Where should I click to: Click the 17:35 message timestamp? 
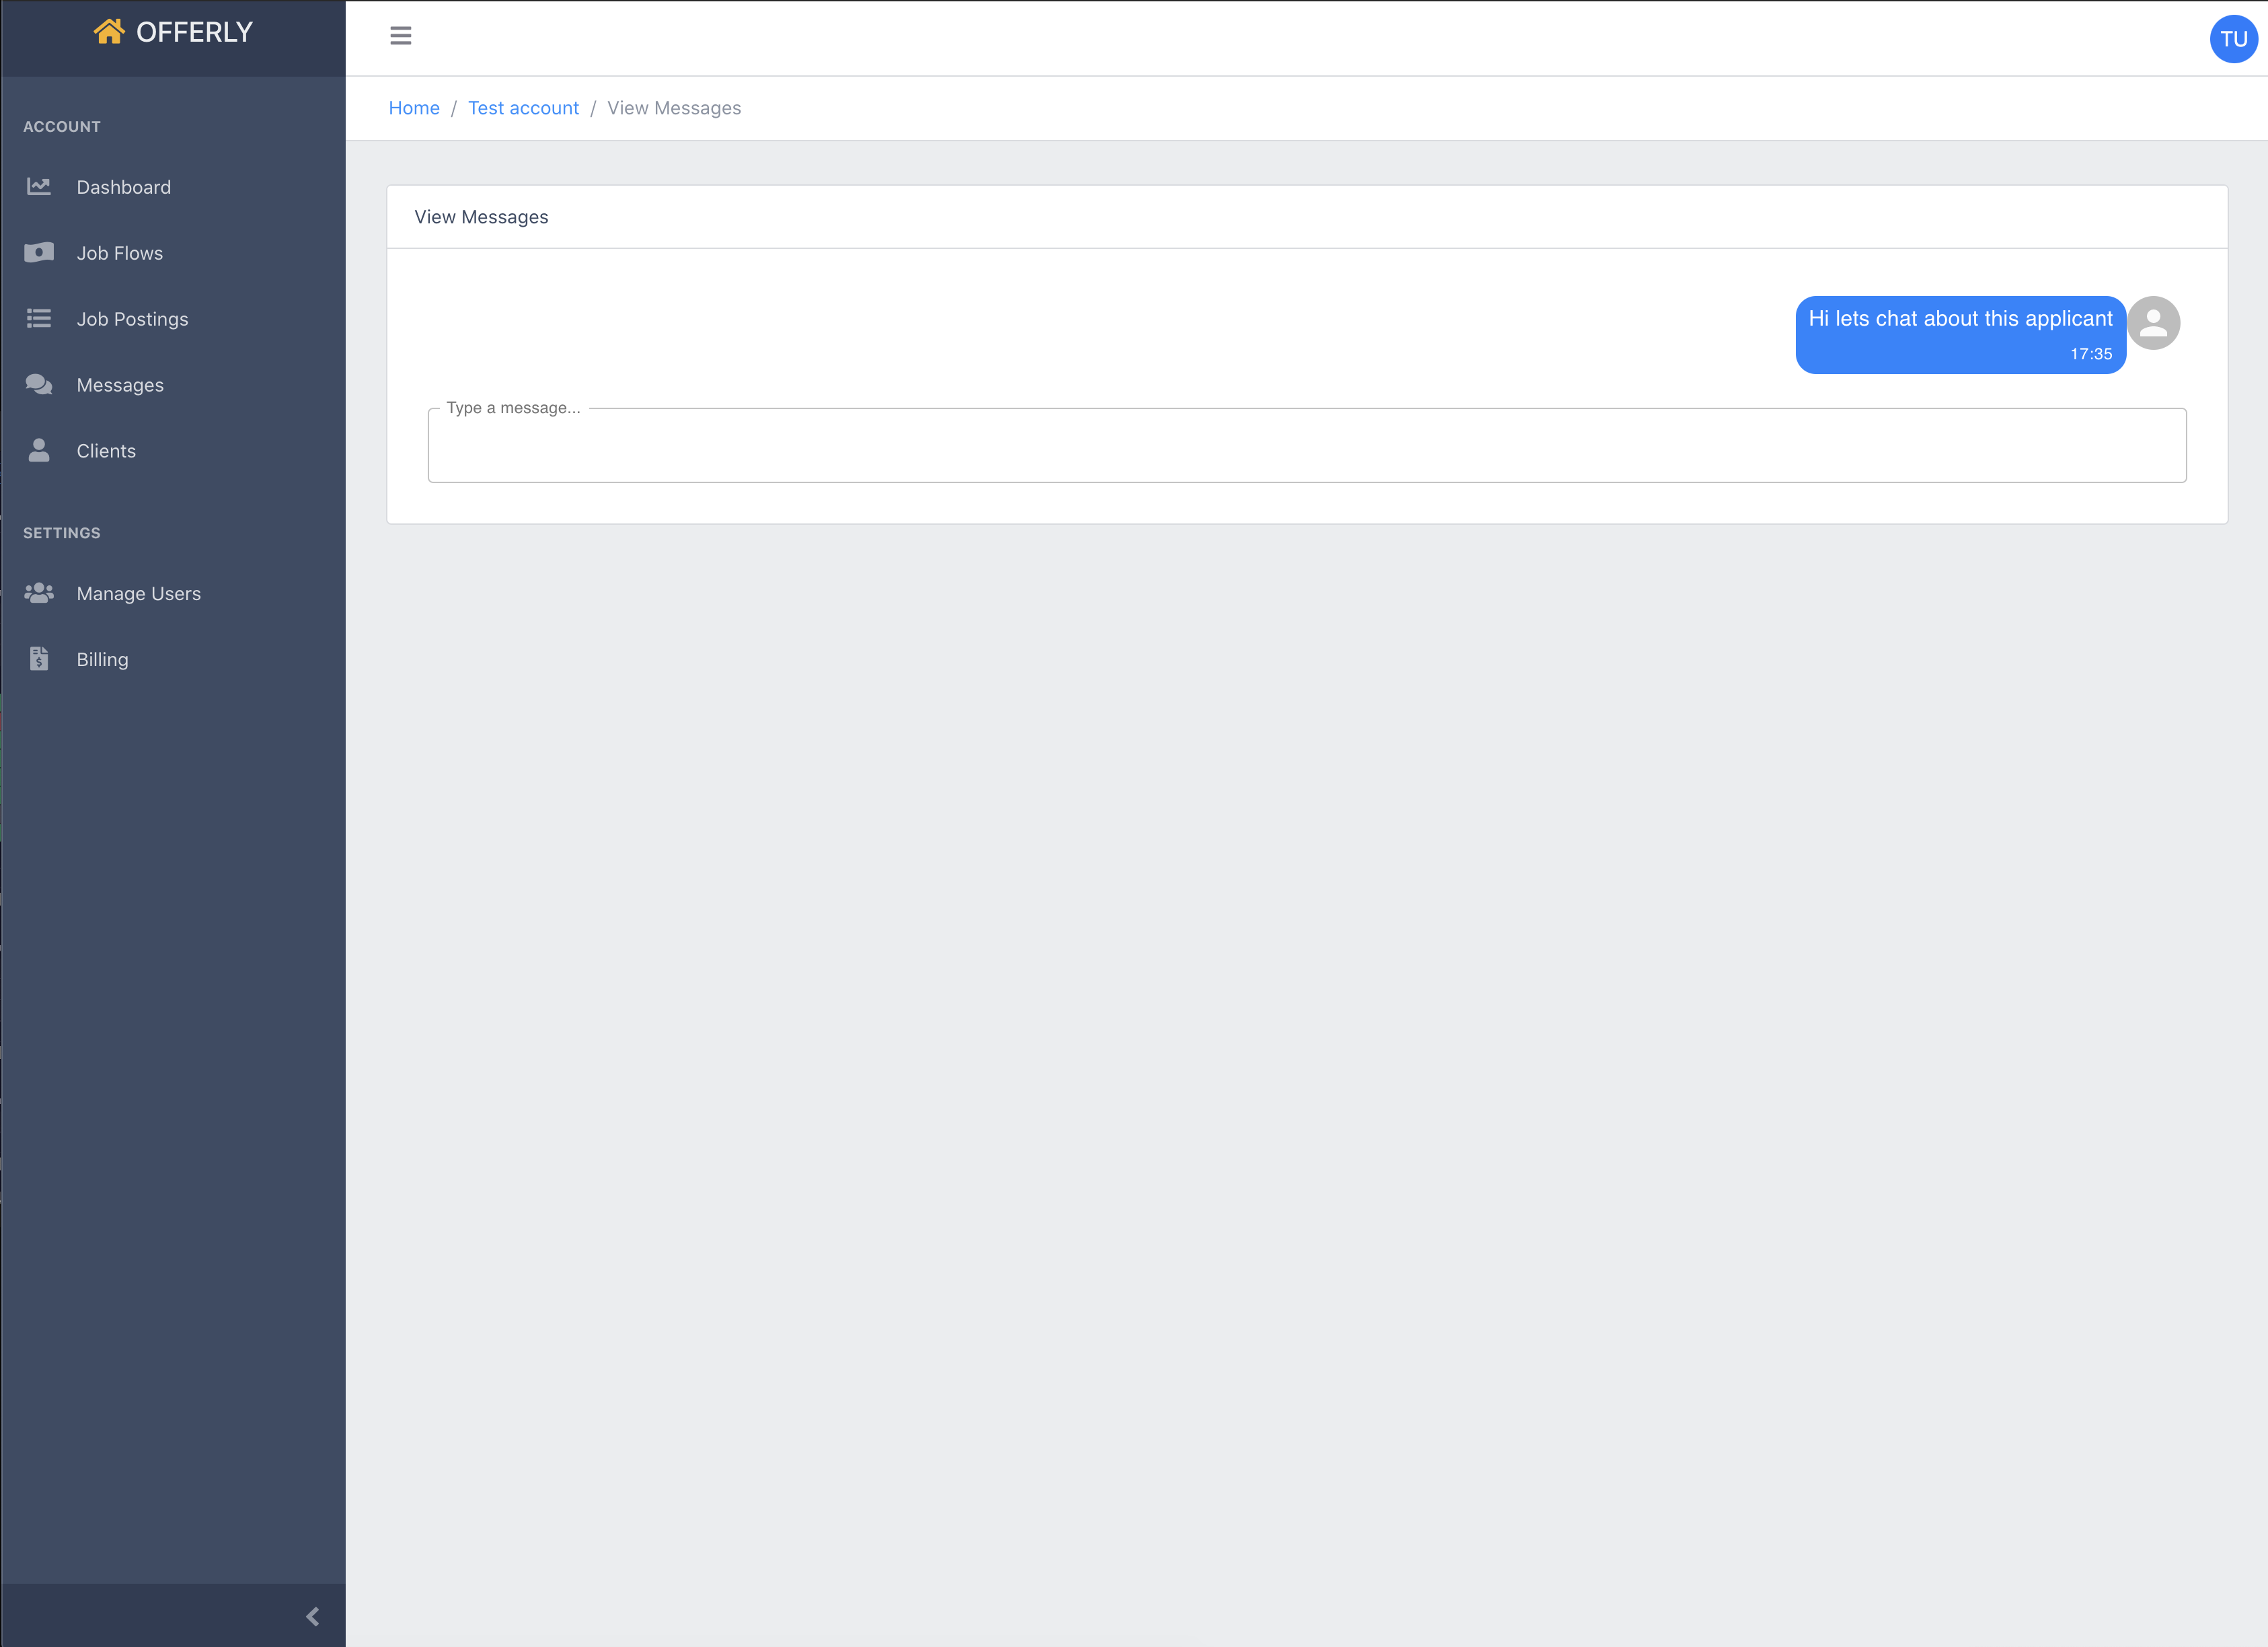click(x=2091, y=354)
